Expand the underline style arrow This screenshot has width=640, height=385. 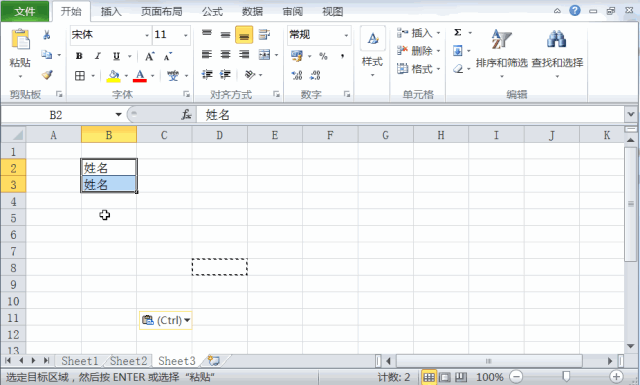pyautogui.click(x=130, y=56)
